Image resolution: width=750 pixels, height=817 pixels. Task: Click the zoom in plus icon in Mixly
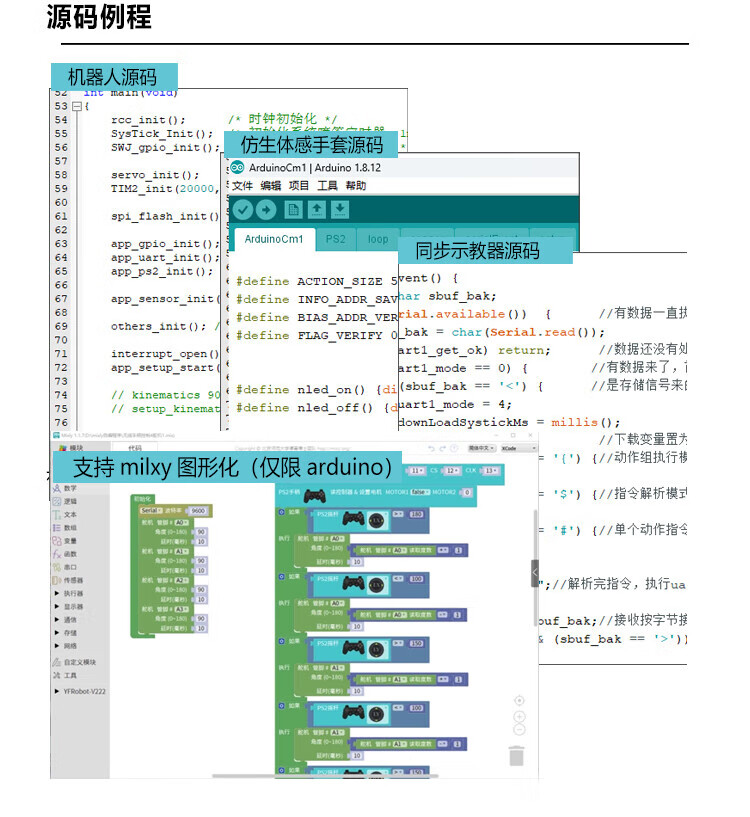(x=518, y=716)
